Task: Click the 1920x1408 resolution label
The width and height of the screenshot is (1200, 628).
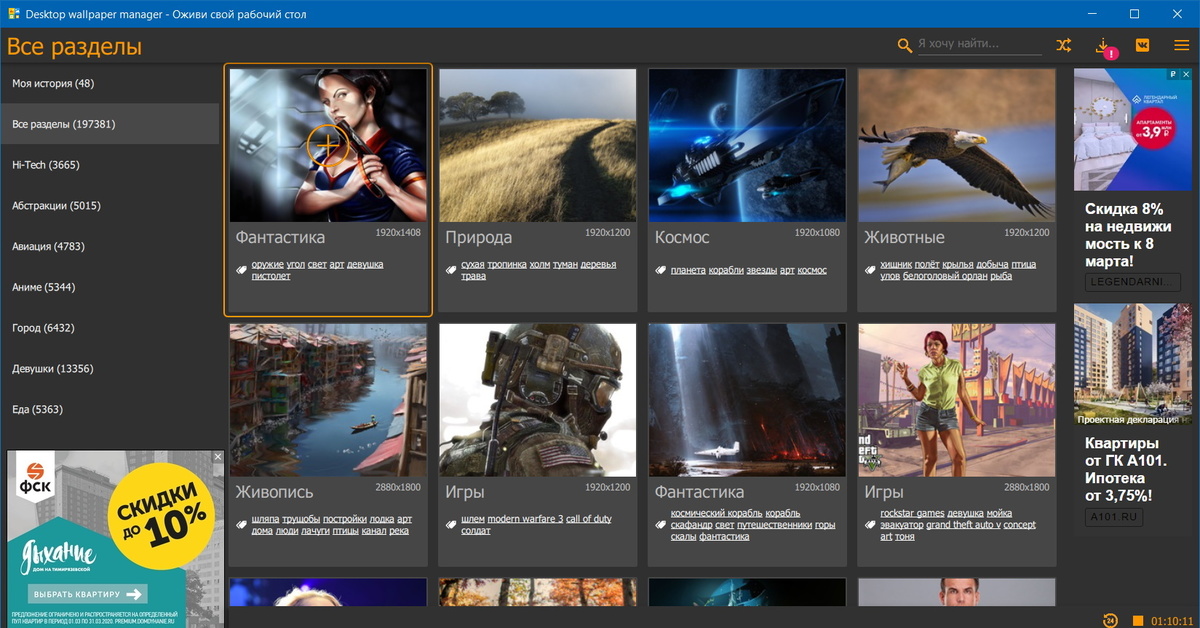Action: 398,232
